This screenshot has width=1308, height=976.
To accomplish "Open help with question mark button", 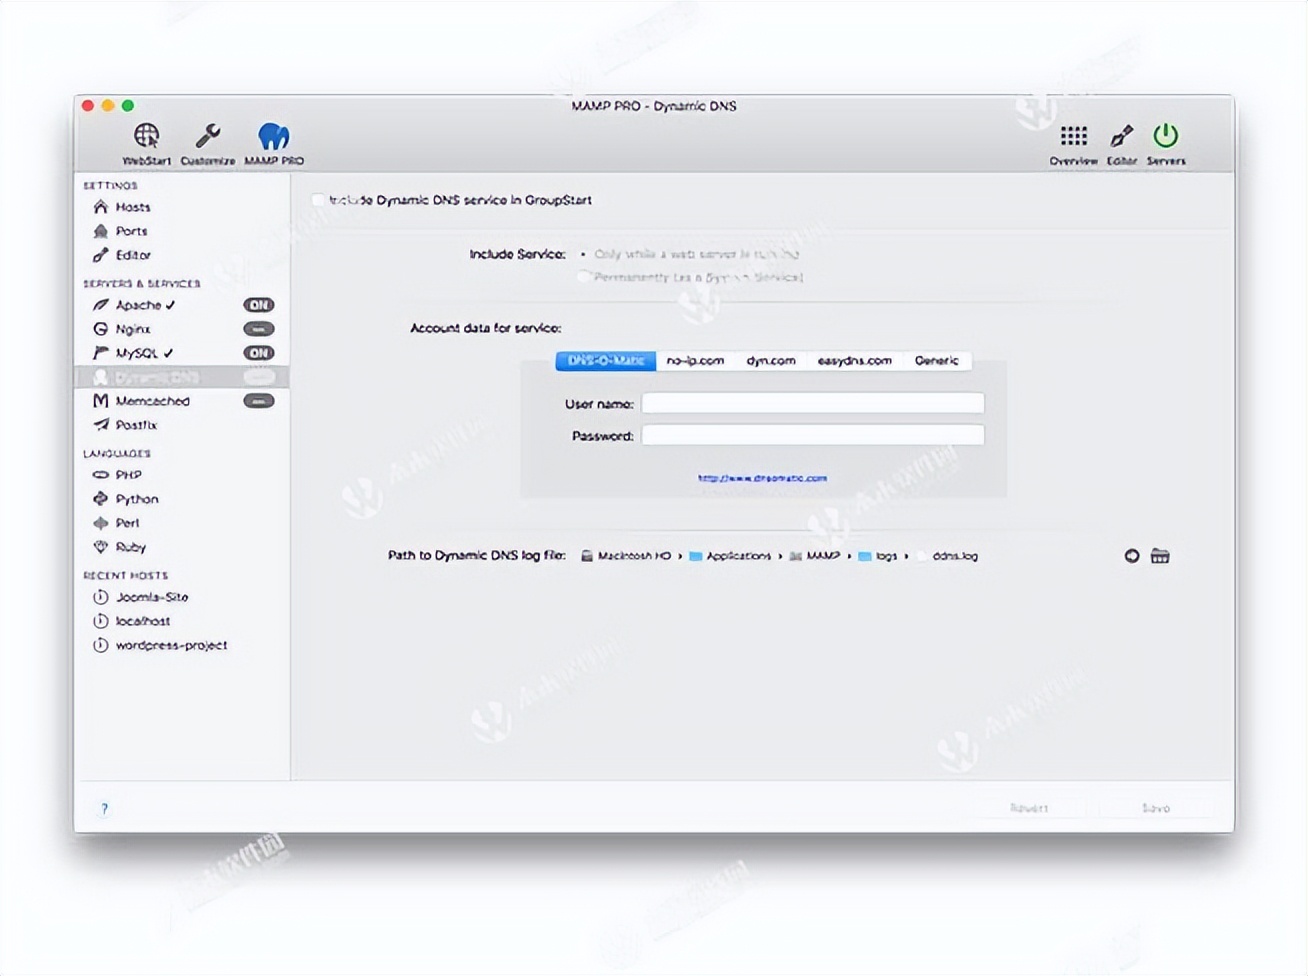I will tap(104, 809).
